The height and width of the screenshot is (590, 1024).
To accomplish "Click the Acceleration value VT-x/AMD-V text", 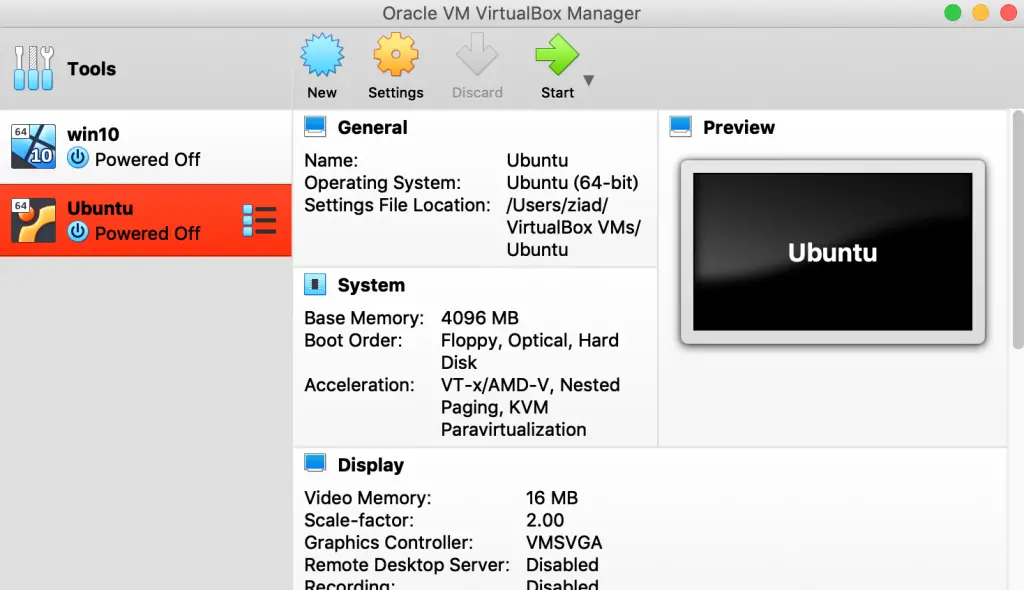I will click(x=530, y=407).
